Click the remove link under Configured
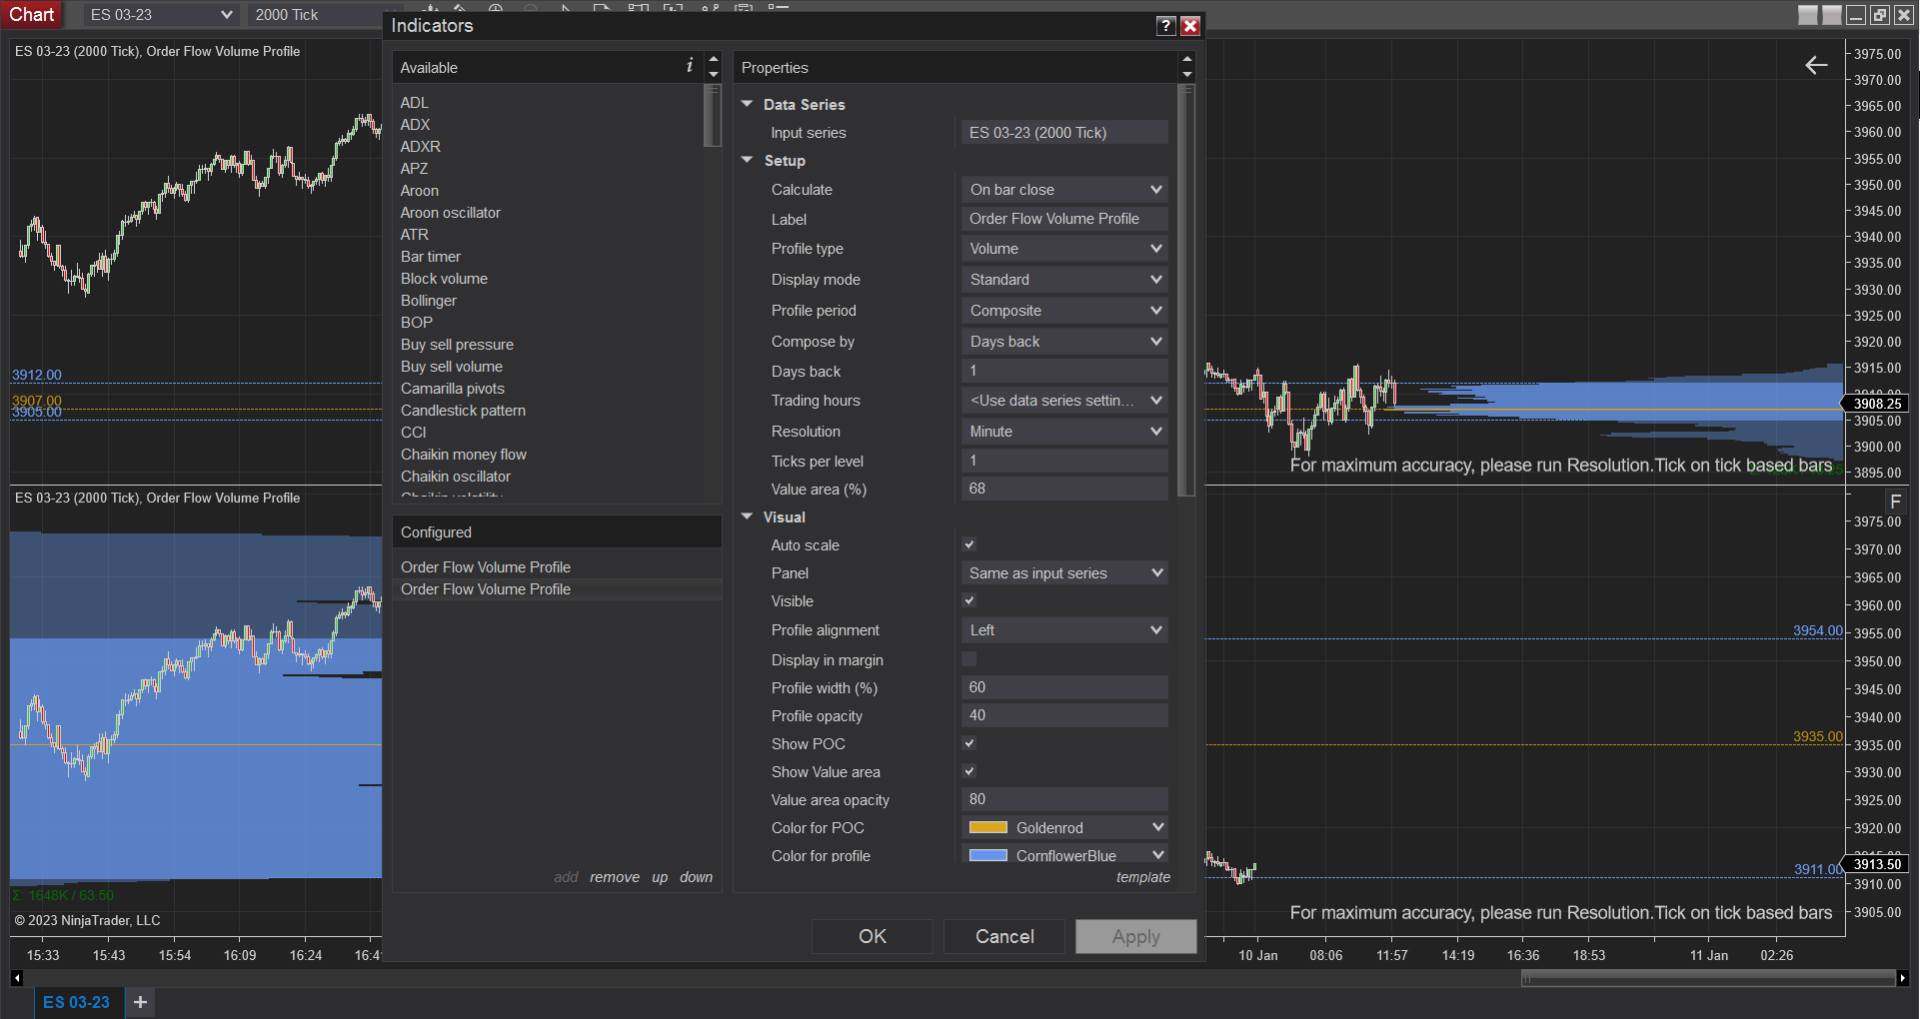This screenshot has width=1920, height=1019. point(614,877)
